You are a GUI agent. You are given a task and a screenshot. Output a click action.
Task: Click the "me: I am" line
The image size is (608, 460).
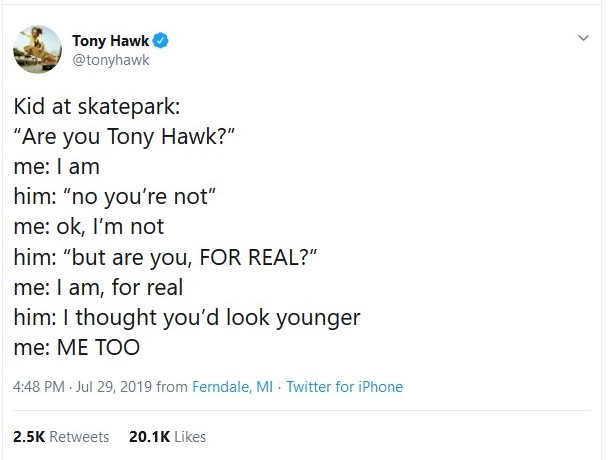[x=57, y=167]
